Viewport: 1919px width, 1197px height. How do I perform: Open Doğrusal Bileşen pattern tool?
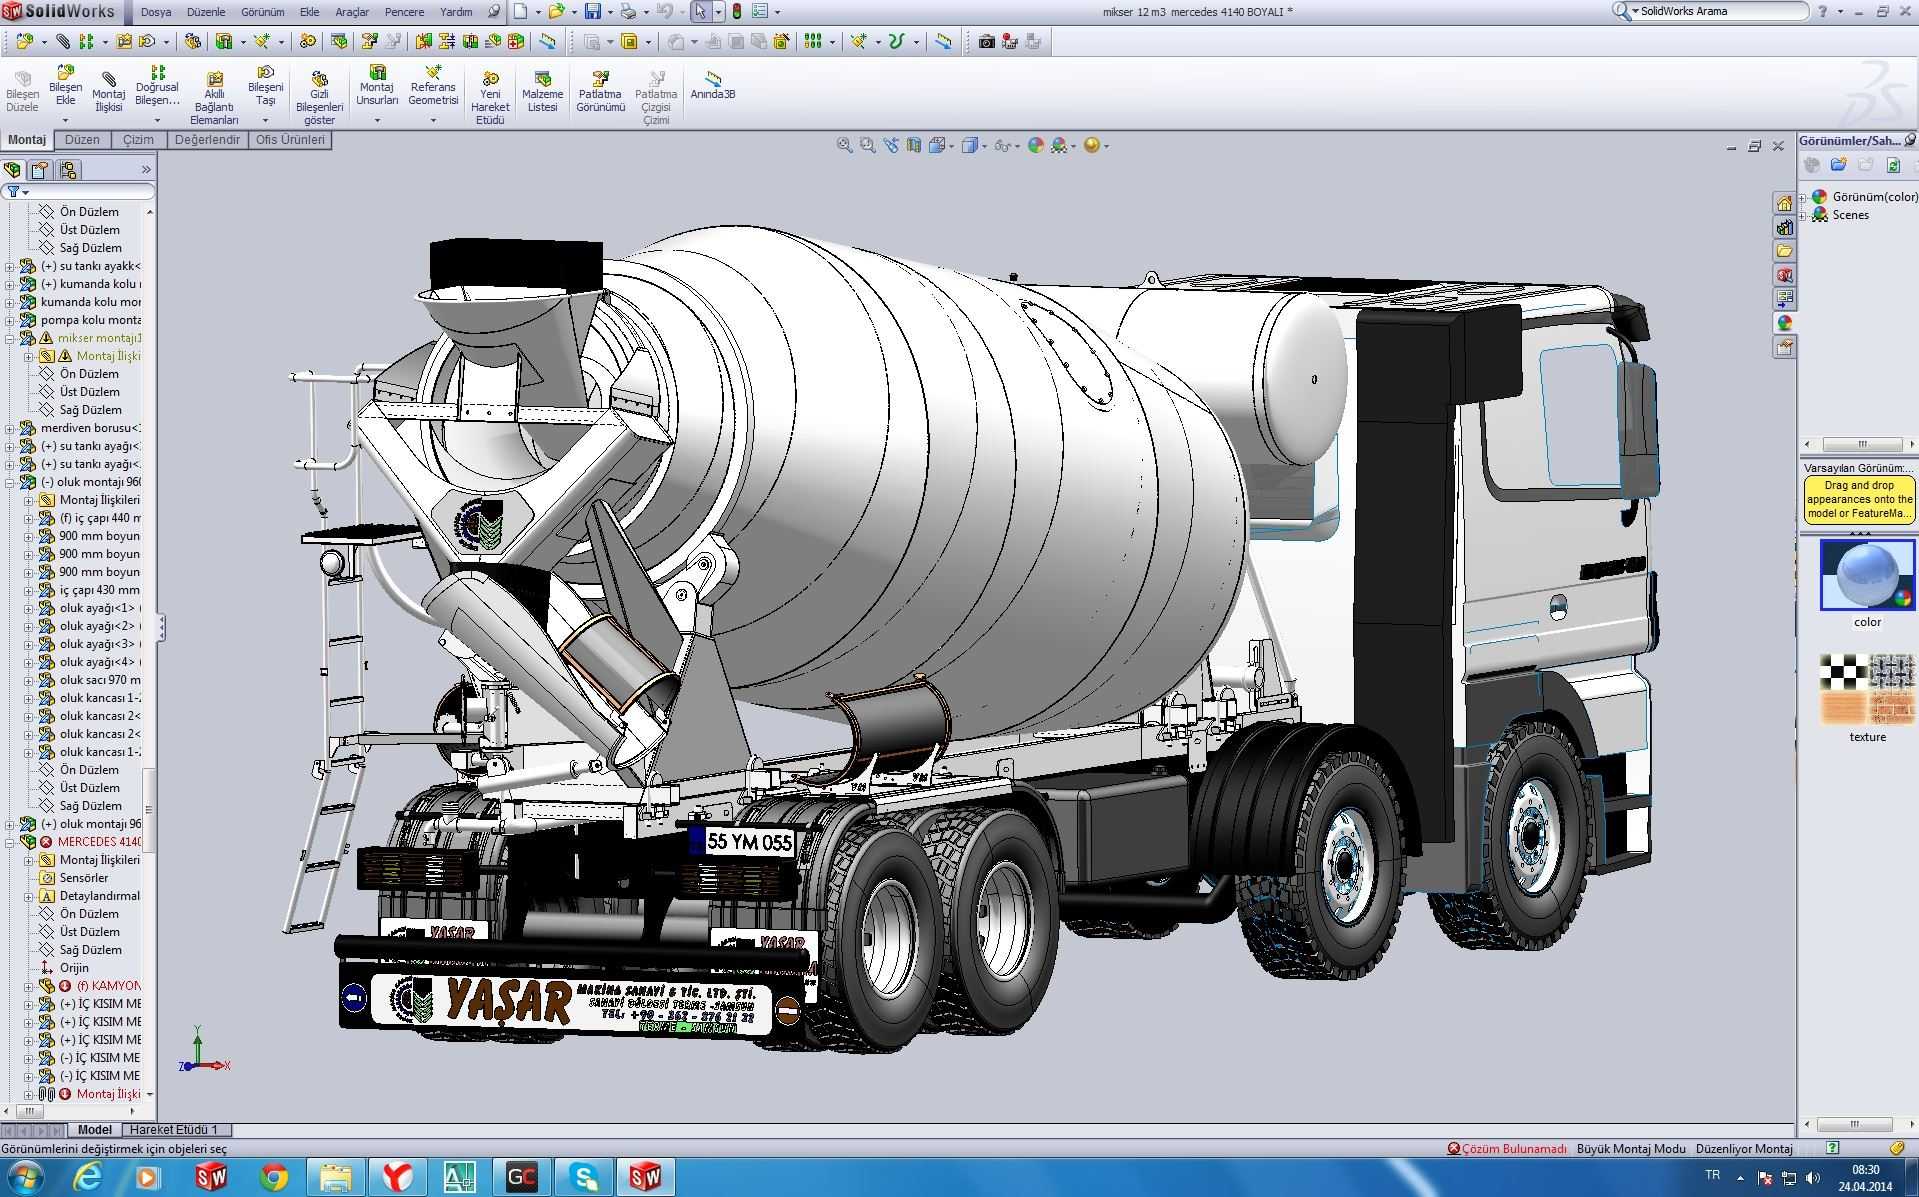pyautogui.click(x=157, y=86)
